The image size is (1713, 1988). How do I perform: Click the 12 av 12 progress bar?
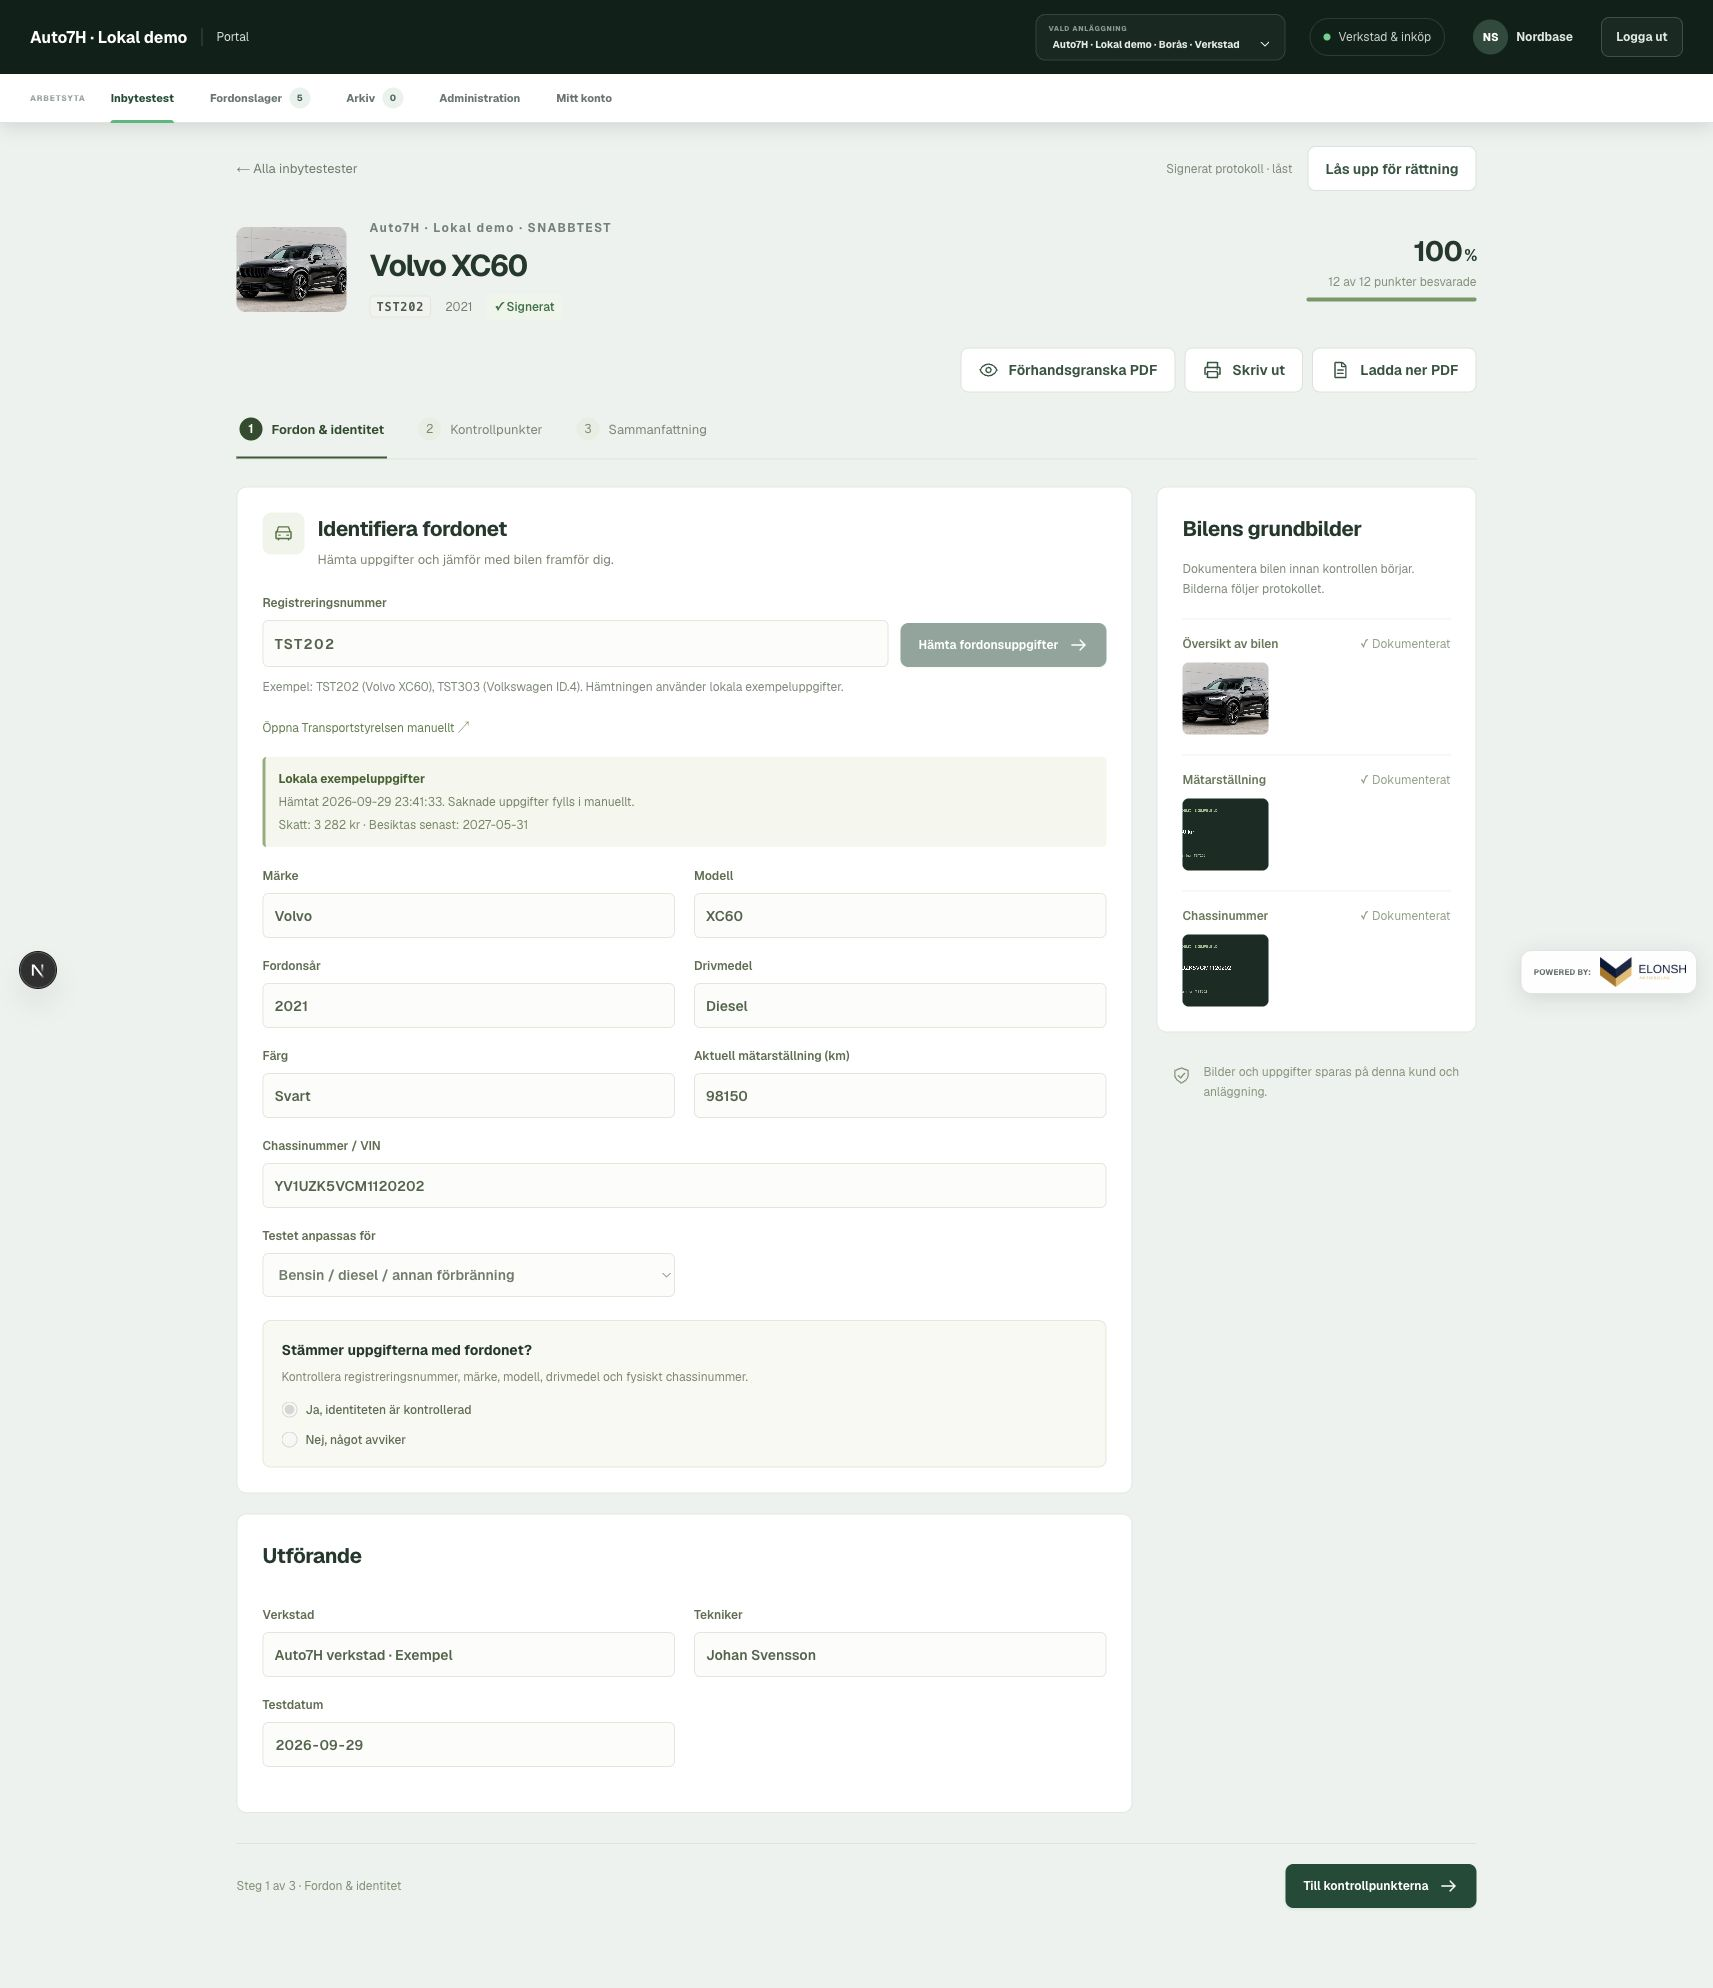click(x=1391, y=298)
